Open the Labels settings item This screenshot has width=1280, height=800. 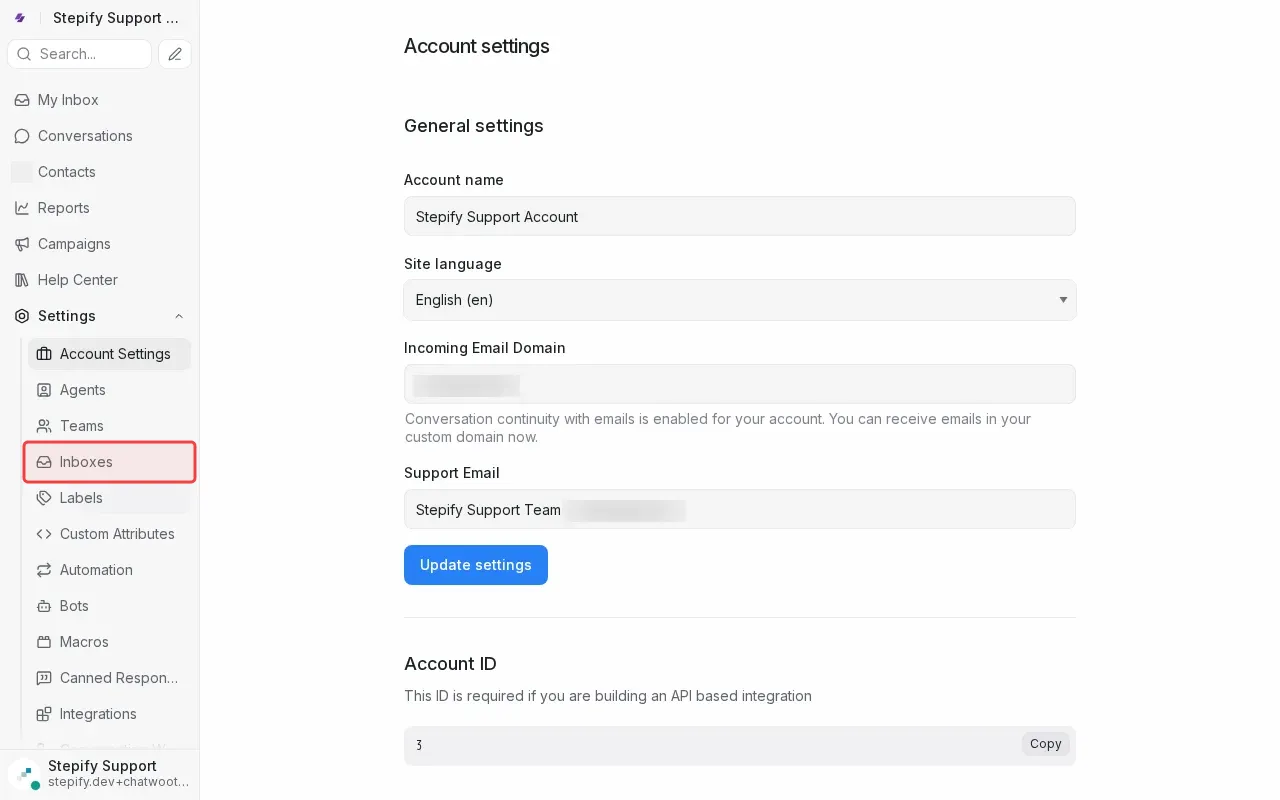pos(80,498)
